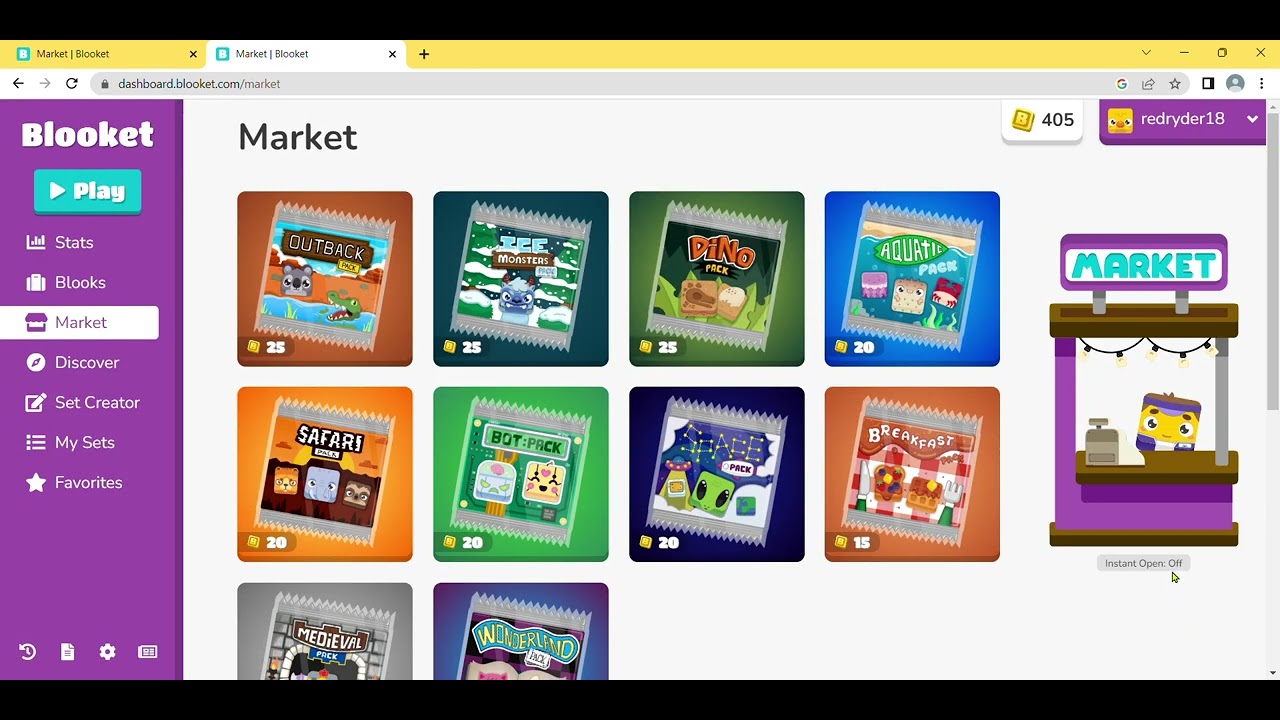Buy the Aquatic pack
This screenshot has width=1280, height=720.
pos(912,279)
